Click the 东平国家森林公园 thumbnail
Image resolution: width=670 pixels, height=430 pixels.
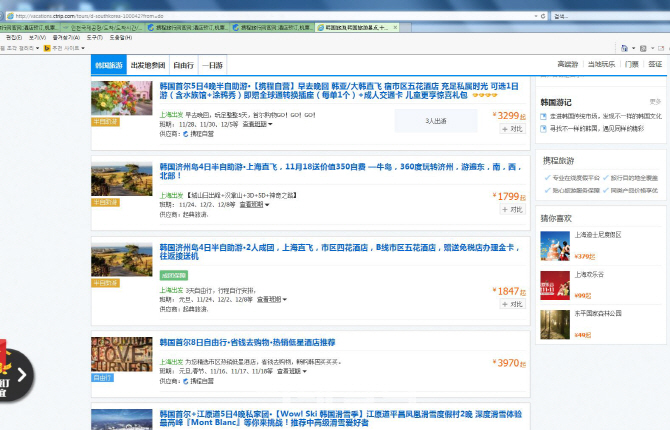click(555, 324)
